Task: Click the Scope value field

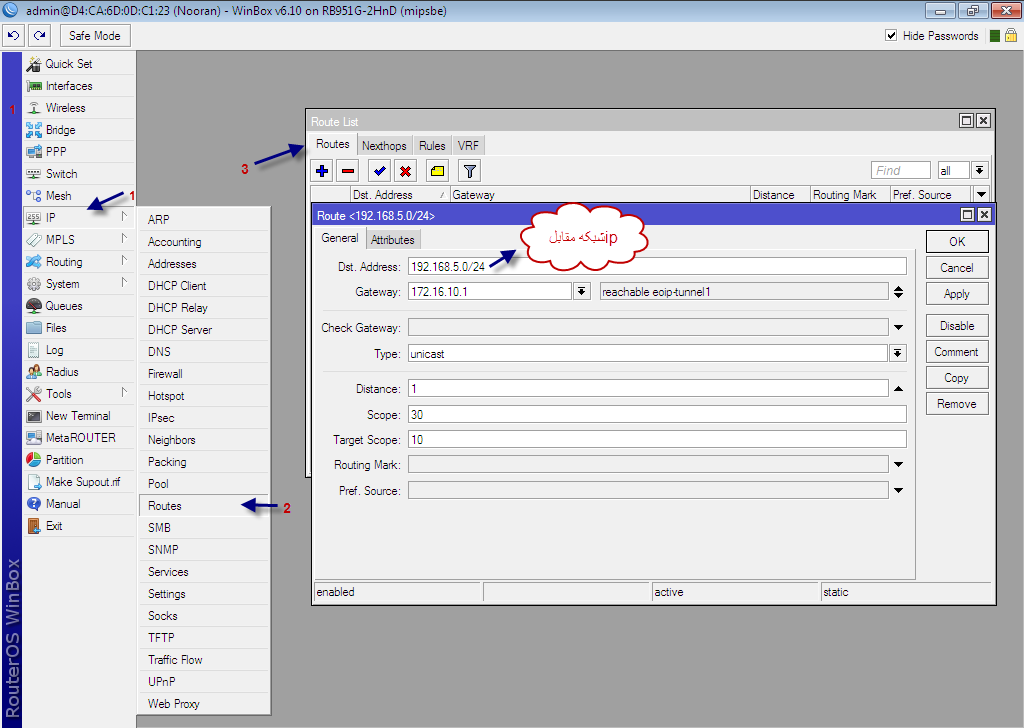Action: point(657,415)
